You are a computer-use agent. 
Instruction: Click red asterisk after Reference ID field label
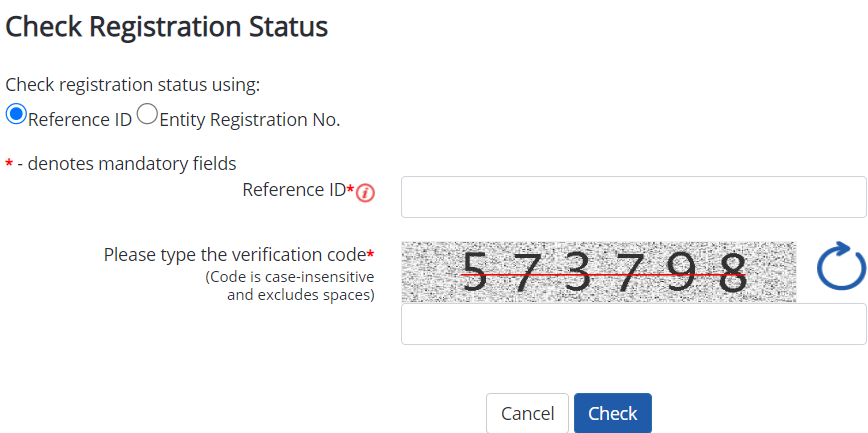point(350,189)
